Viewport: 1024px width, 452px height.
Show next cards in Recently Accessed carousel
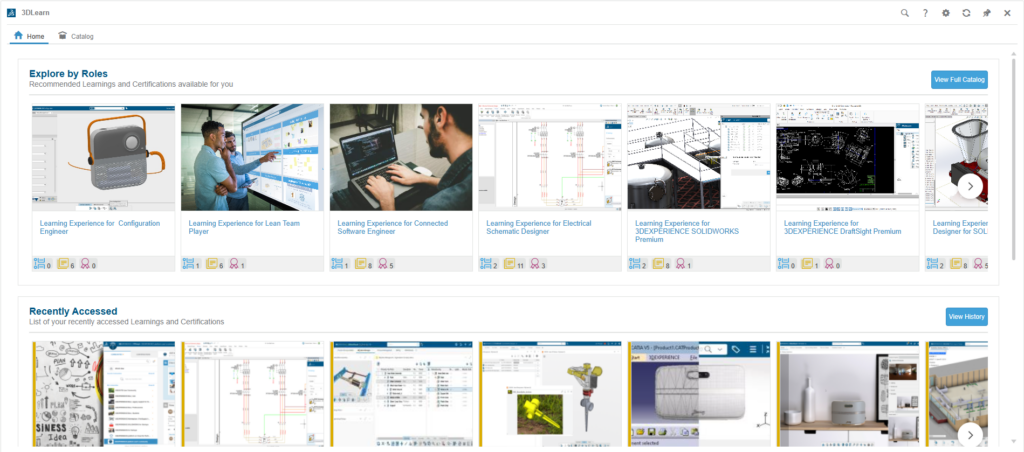(x=970, y=434)
